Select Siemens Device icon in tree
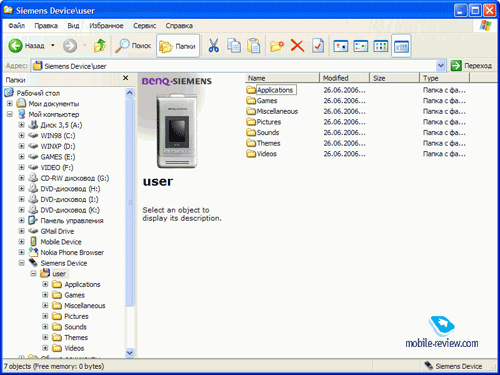500x375 pixels. tap(33, 263)
